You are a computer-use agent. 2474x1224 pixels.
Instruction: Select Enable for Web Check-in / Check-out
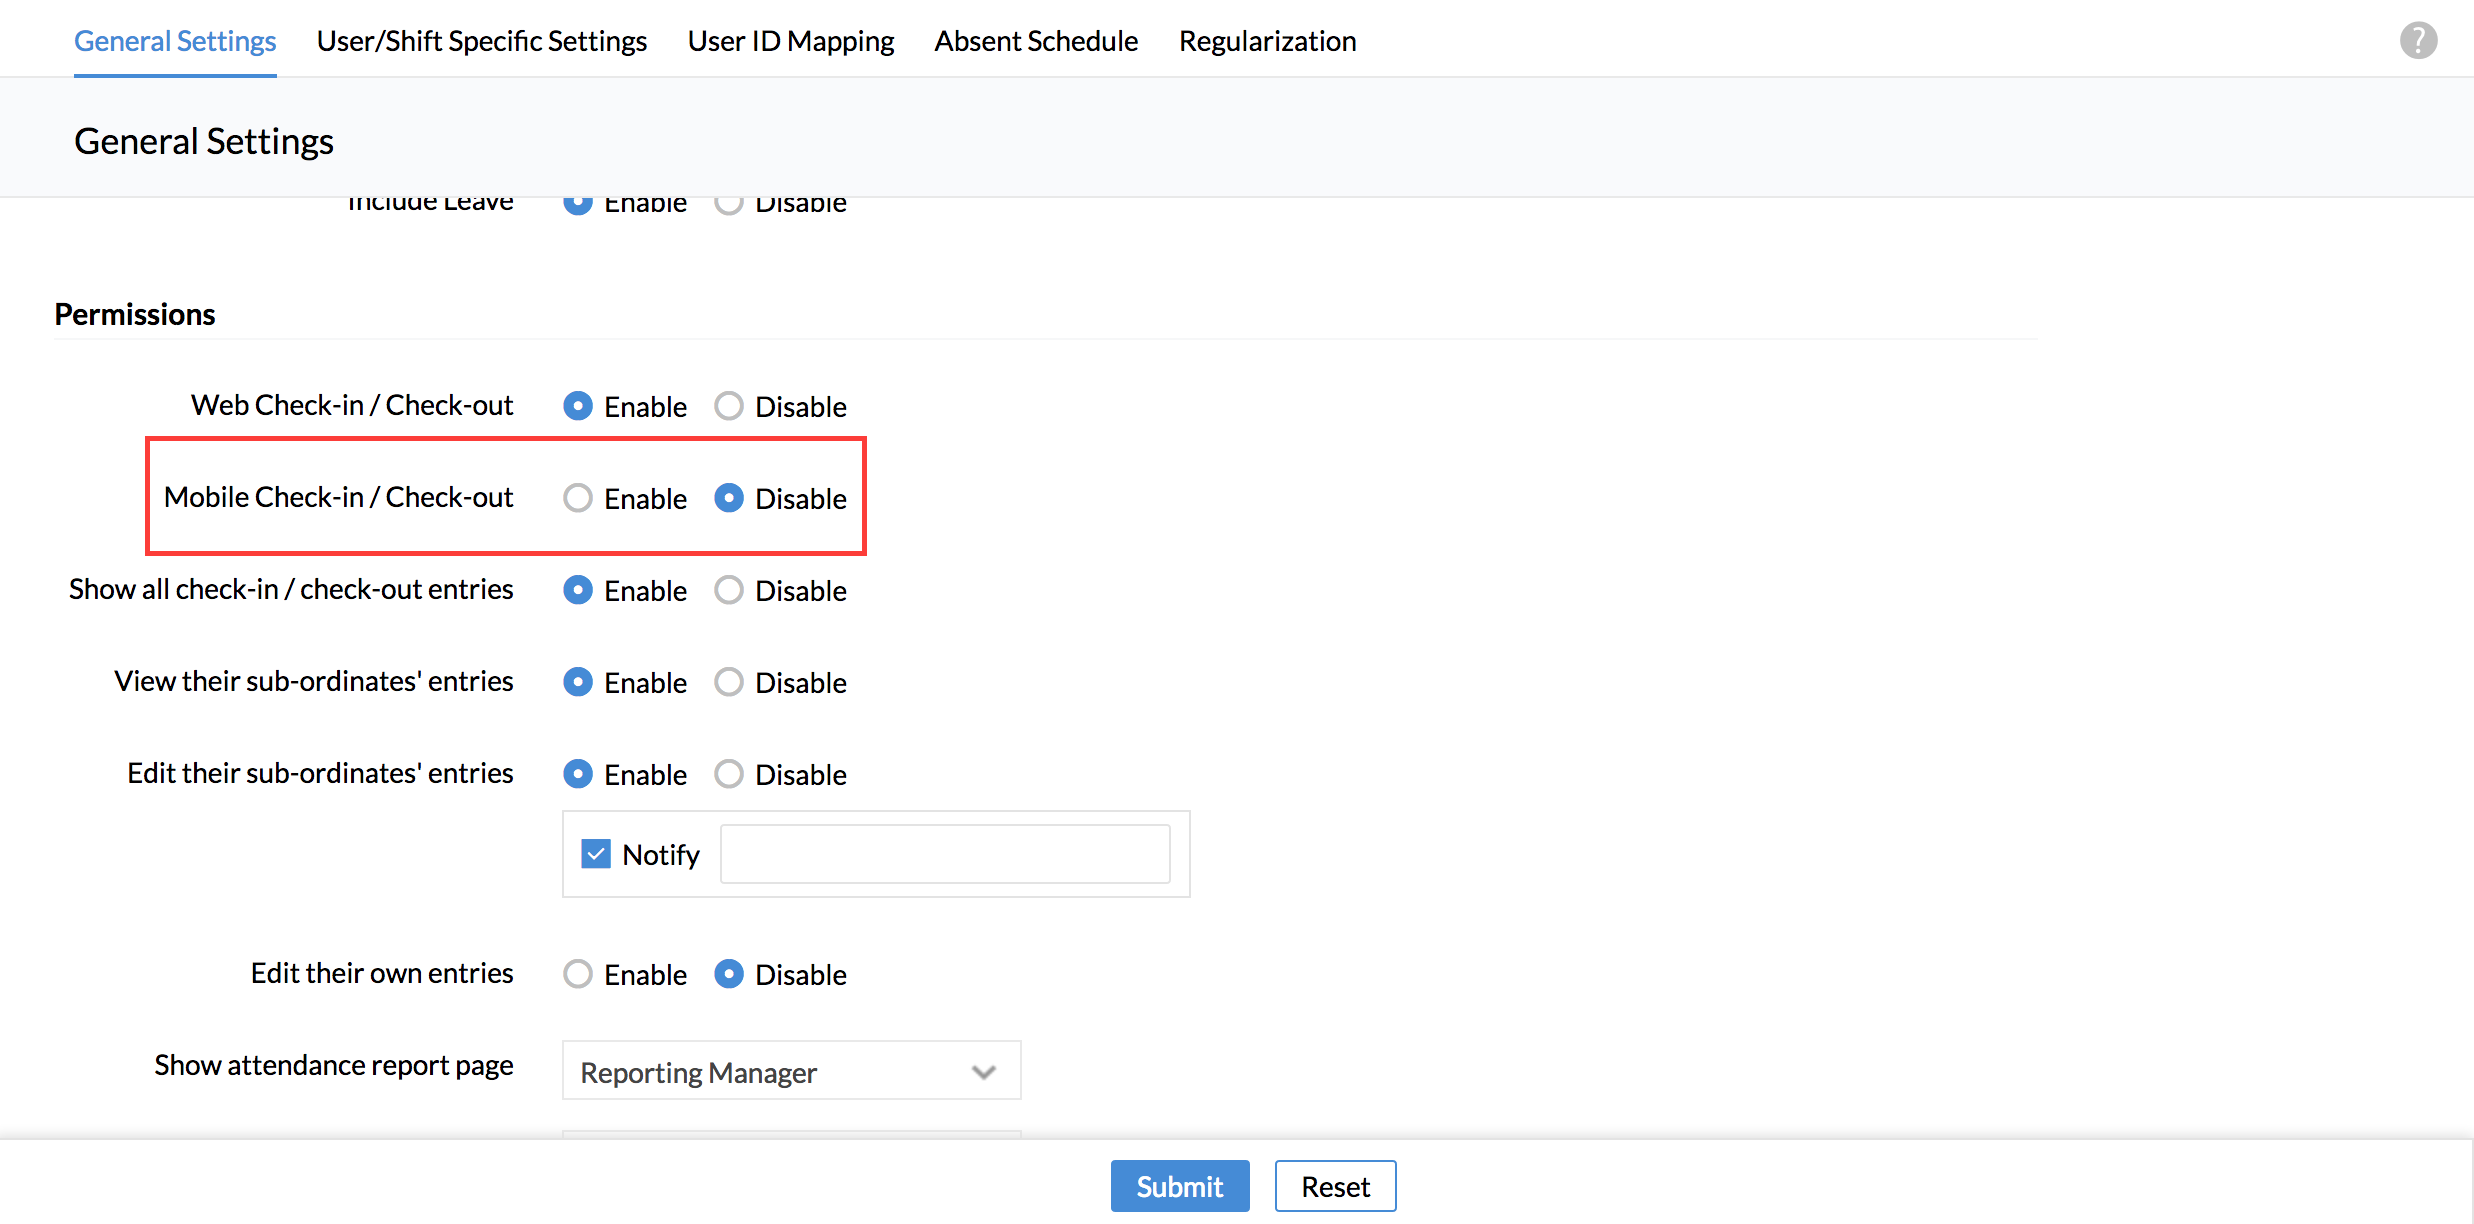click(x=578, y=406)
